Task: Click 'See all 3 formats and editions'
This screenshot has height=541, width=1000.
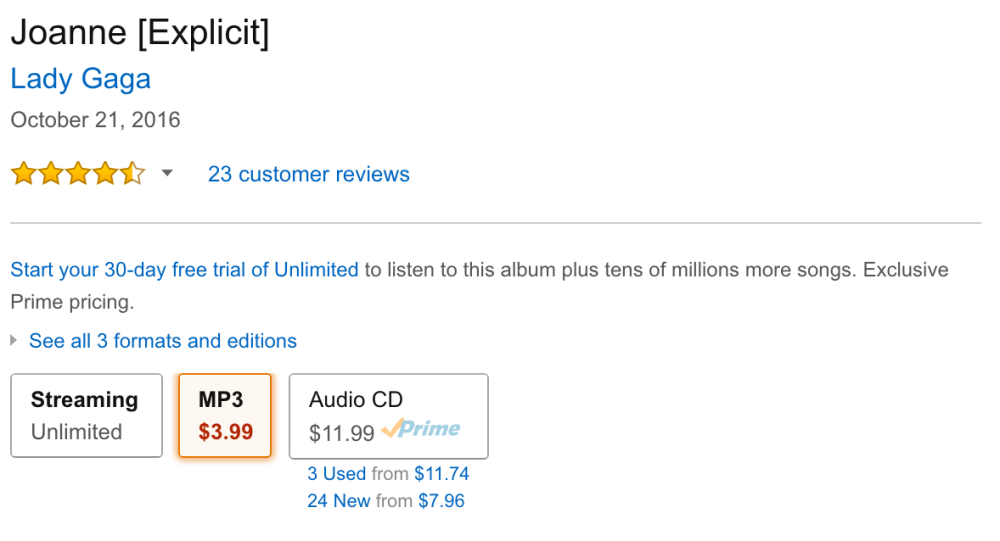Action: (x=163, y=341)
